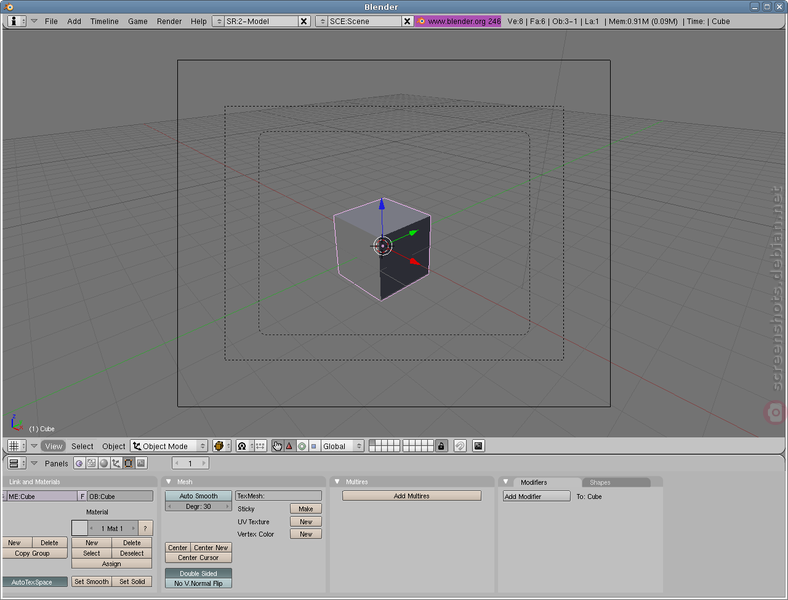Screen dimensions: 788x600
Task: Collapse the Modifiers panel triangle
Action: (506, 481)
